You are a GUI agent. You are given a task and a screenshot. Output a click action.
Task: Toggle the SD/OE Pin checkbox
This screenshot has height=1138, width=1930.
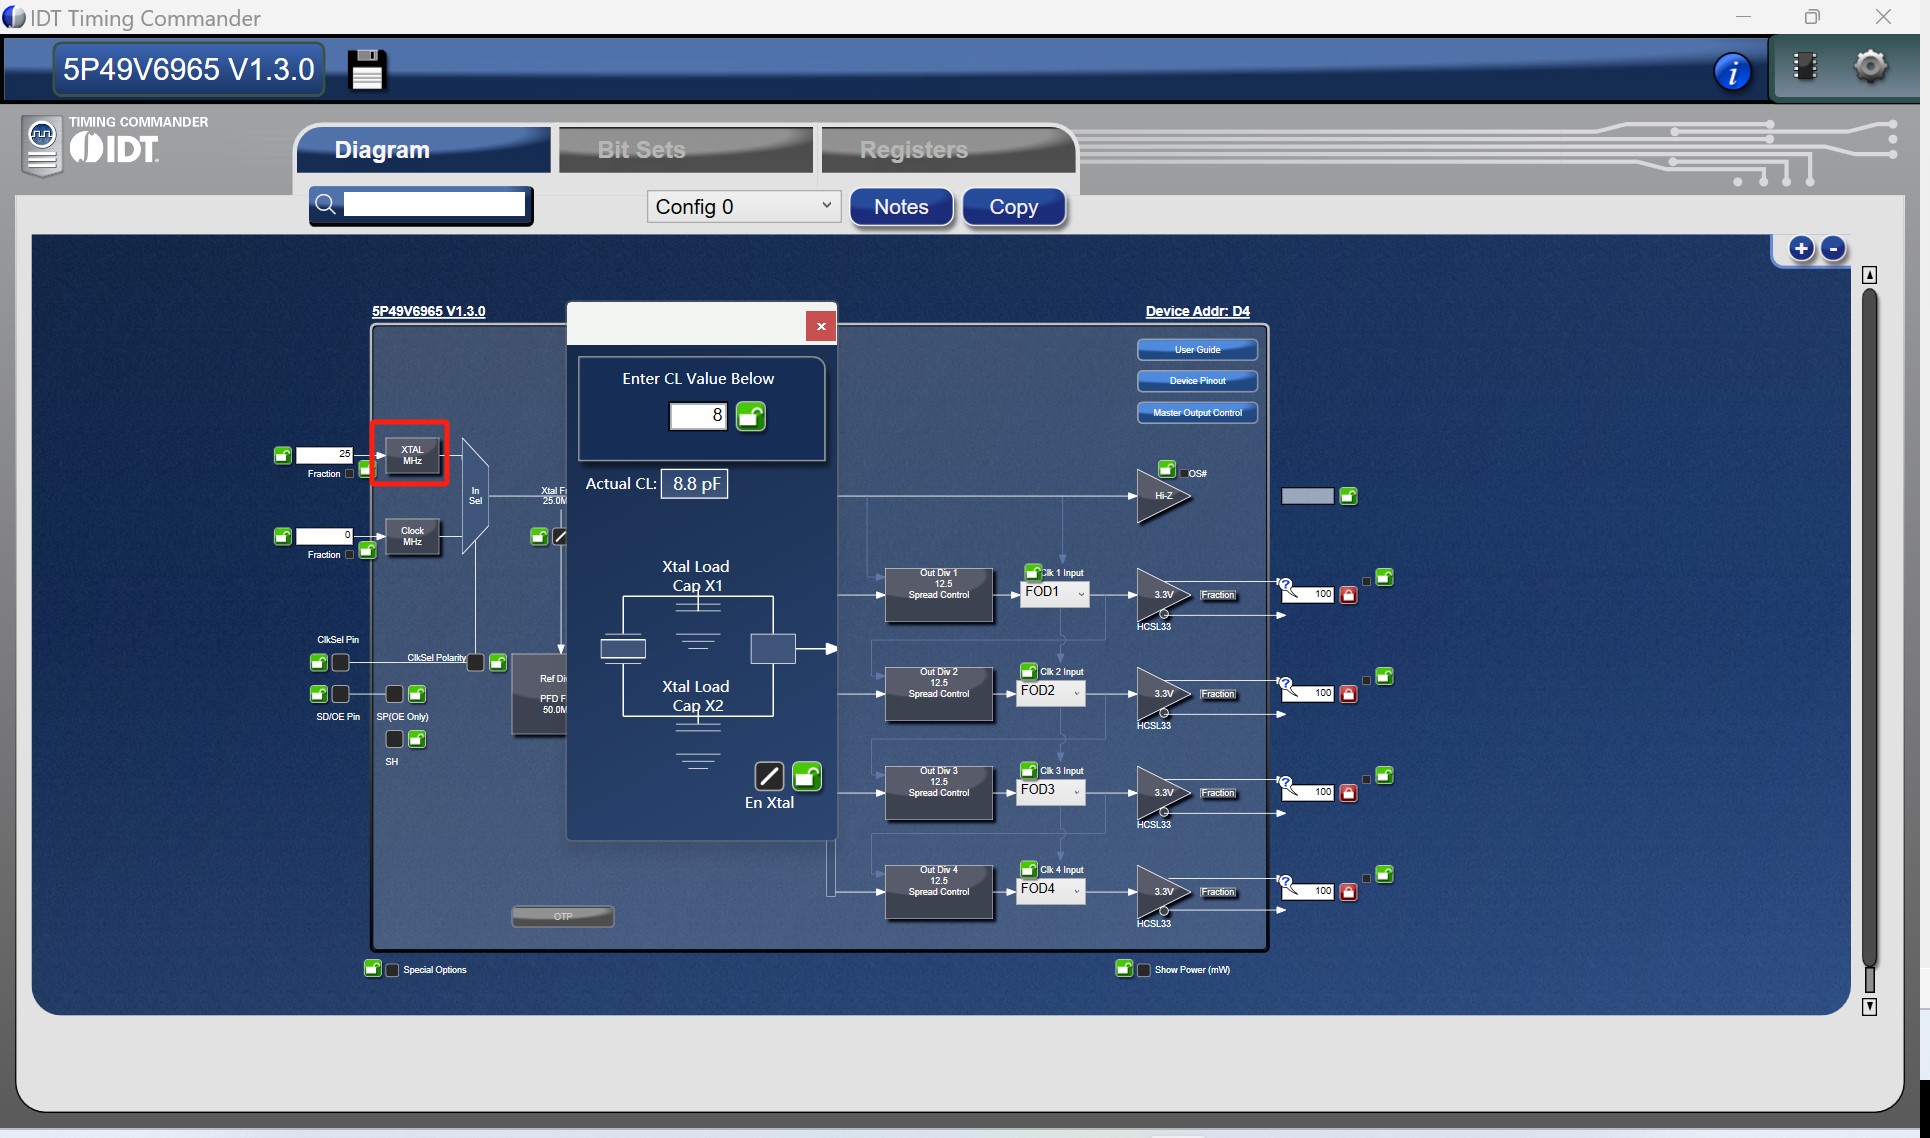point(341,694)
